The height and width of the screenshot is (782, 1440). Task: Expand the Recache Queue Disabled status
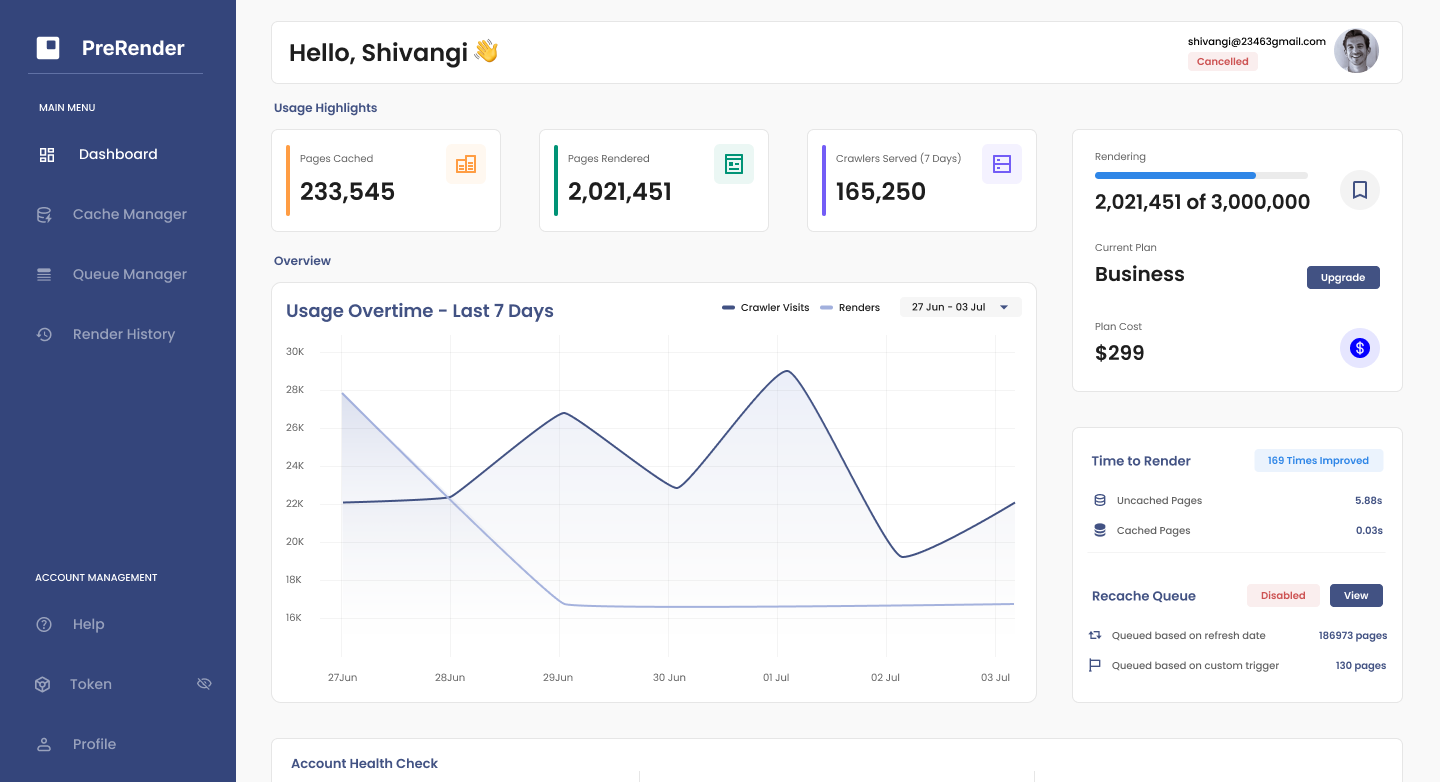tap(1283, 595)
